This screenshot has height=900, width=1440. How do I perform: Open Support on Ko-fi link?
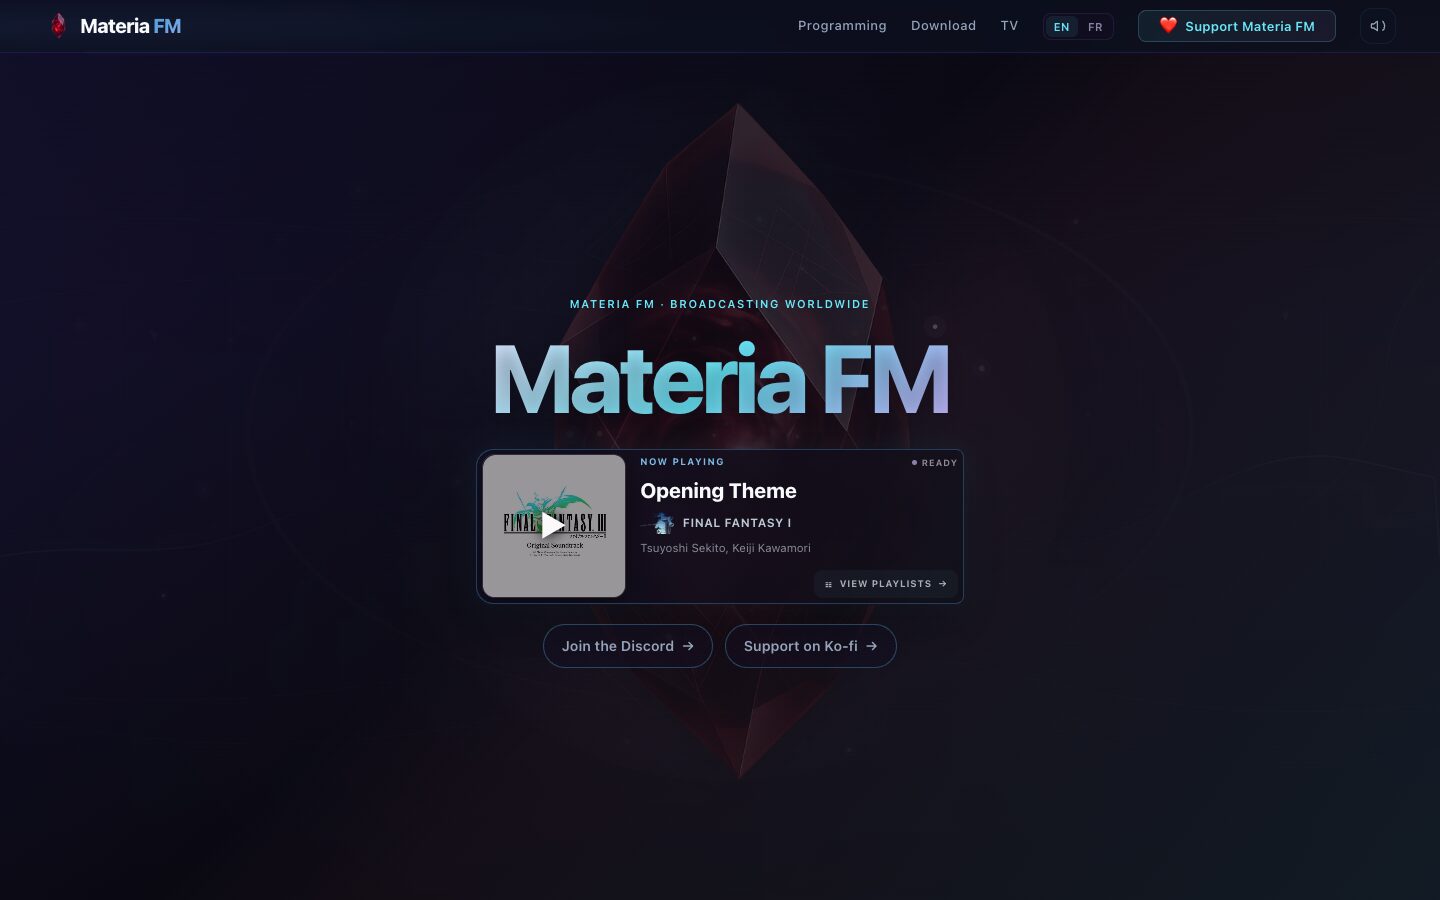pos(811,646)
